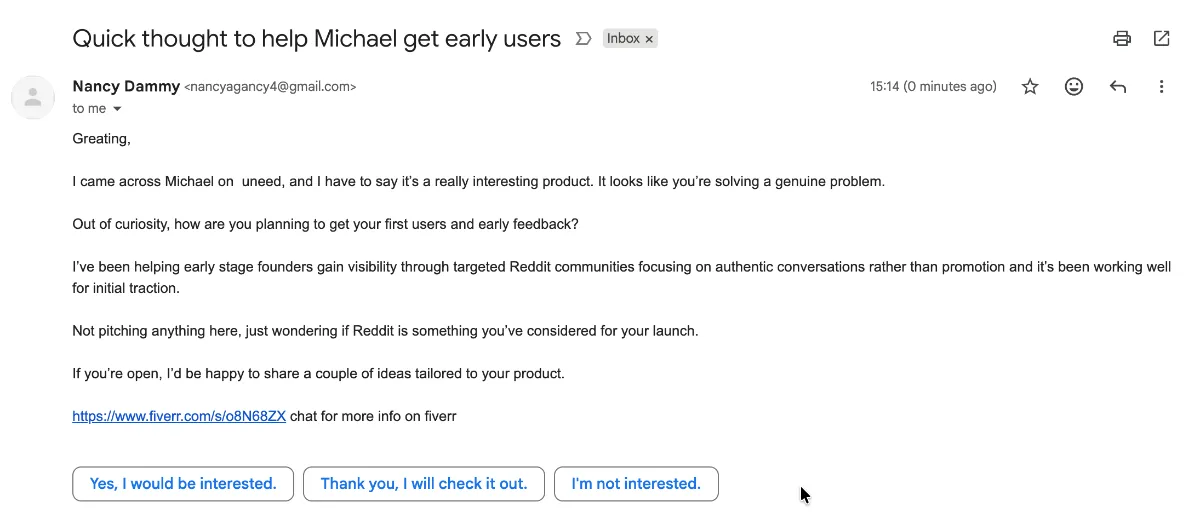Open the fiverr.com link in the email
The image size is (1200, 519).
179,416
